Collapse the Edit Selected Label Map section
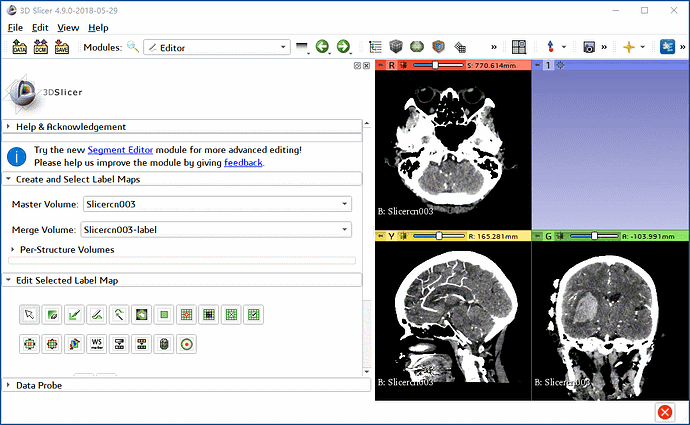Image resolution: width=690 pixels, height=425 pixels. coord(182,280)
